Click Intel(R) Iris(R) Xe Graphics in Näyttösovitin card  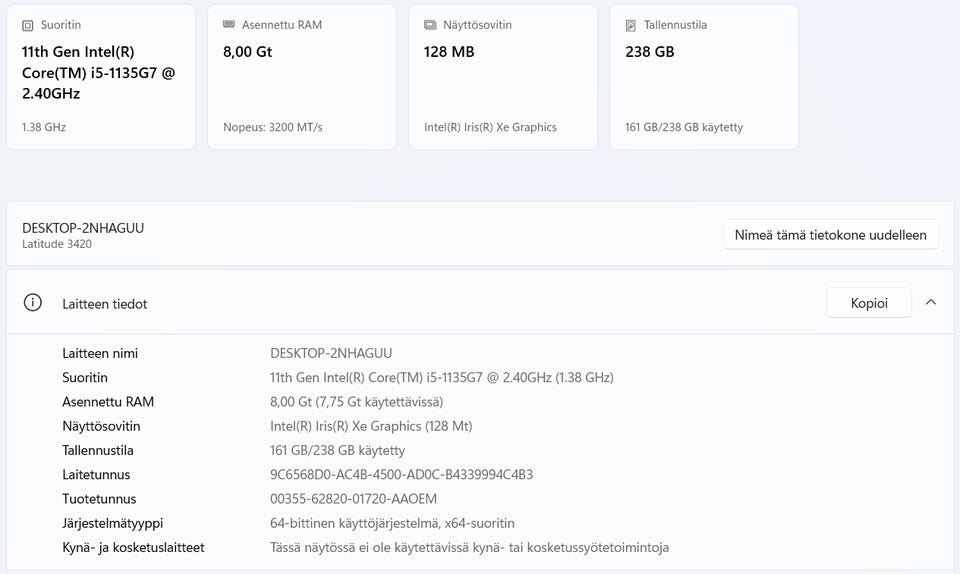pos(490,127)
